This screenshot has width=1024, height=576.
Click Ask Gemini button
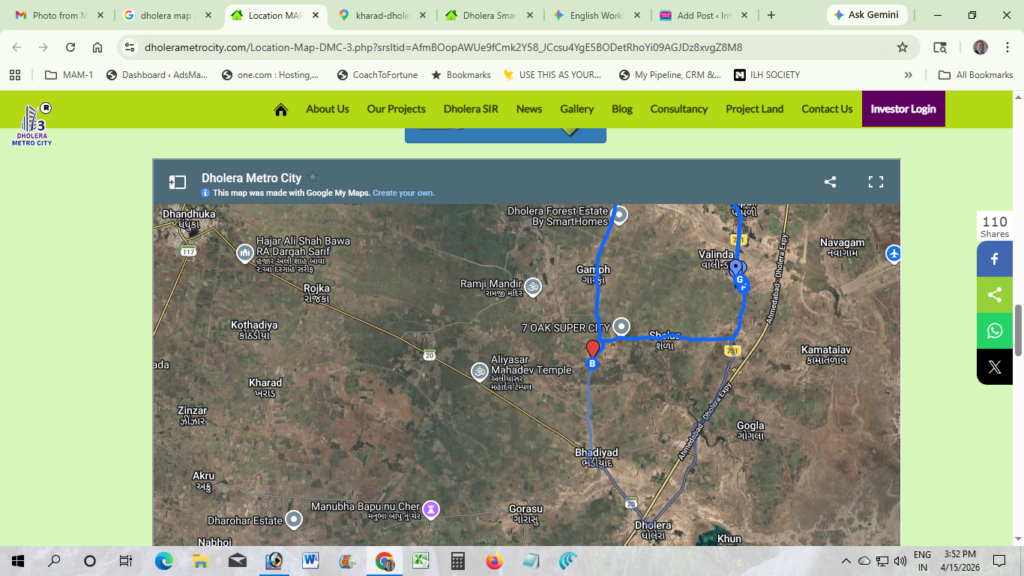point(867,15)
